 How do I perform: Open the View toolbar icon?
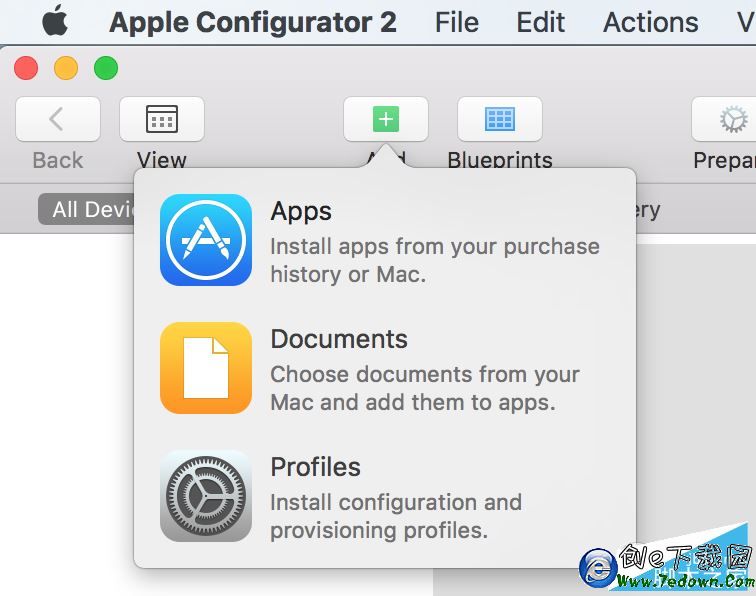pos(161,119)
